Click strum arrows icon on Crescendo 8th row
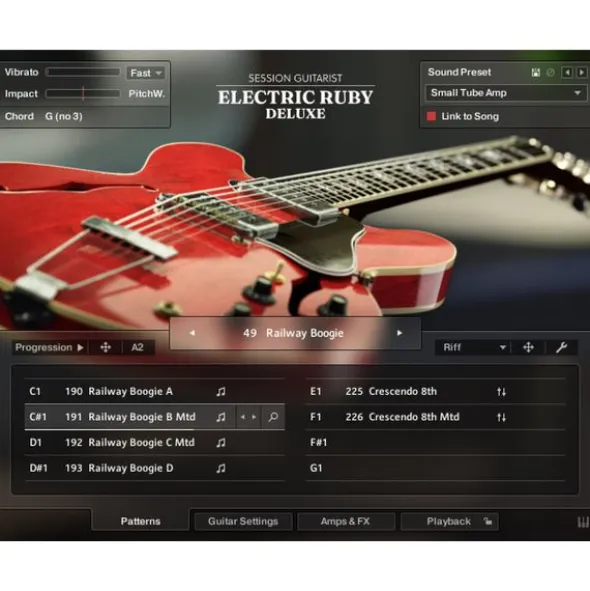The width and height of the screenshot is (590, 591). pyautogui.click(x=501, y=392)
